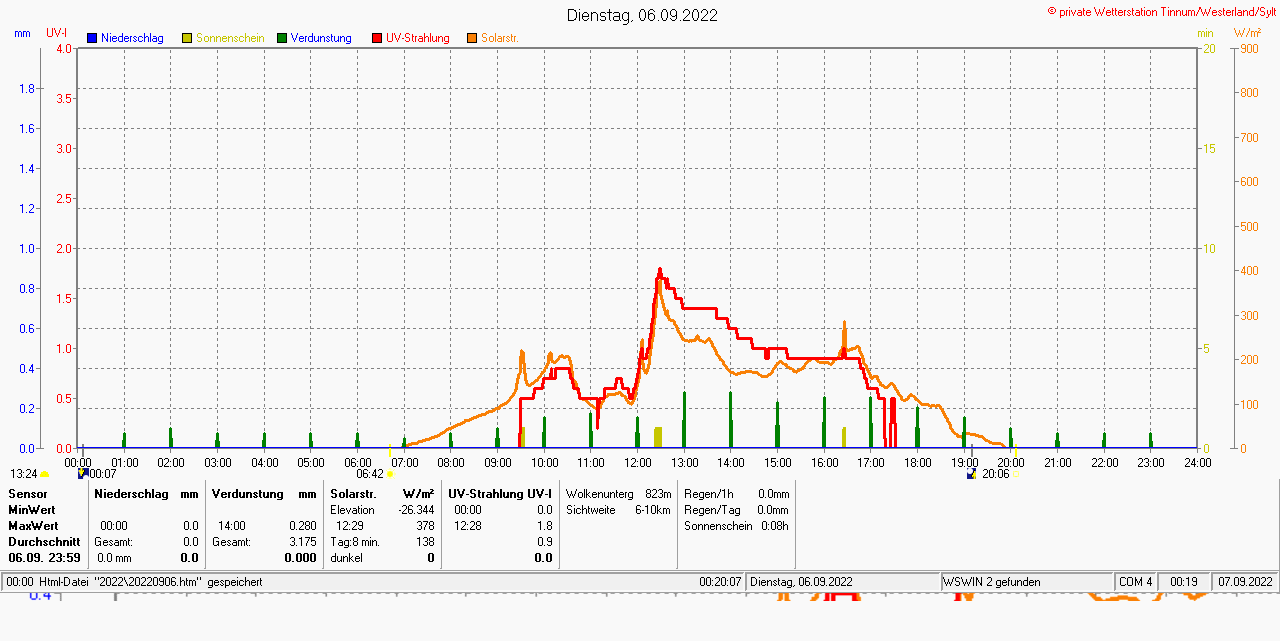Viewport: 1280px width, 641px height.
Task: Select the 'UV-Strahlung' legend label
Action: pos(418,38)
